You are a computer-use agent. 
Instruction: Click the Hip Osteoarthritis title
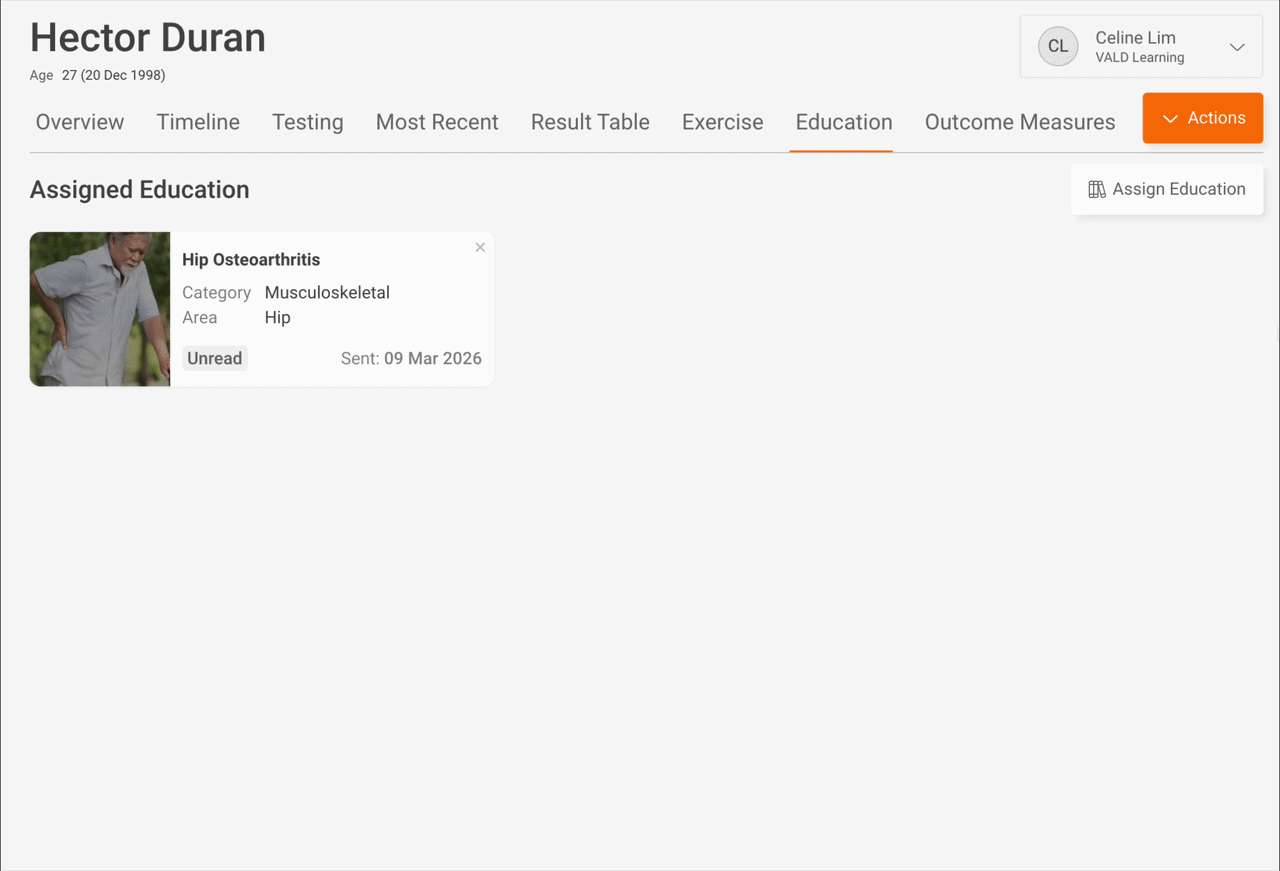point(251,259)
